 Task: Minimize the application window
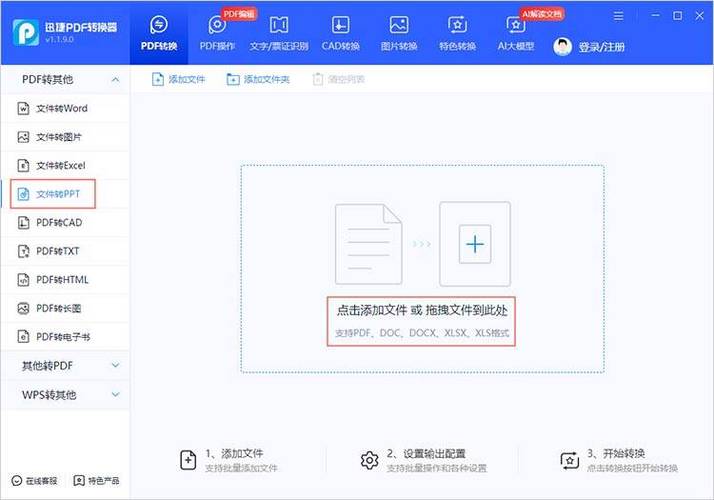coord(655,15)
